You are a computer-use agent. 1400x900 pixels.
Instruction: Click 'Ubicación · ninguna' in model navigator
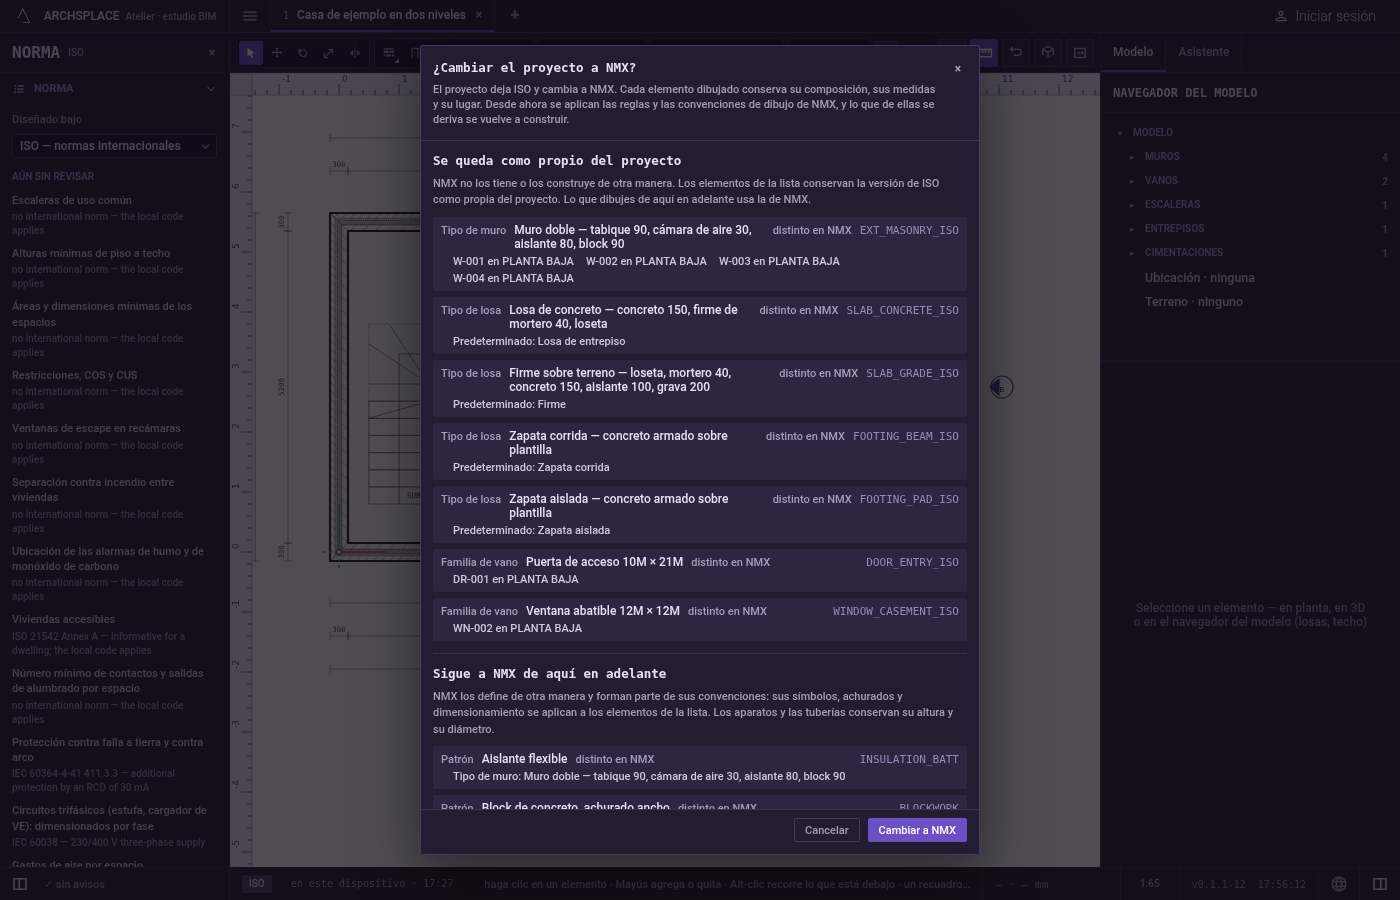(x=1200, y=278)
